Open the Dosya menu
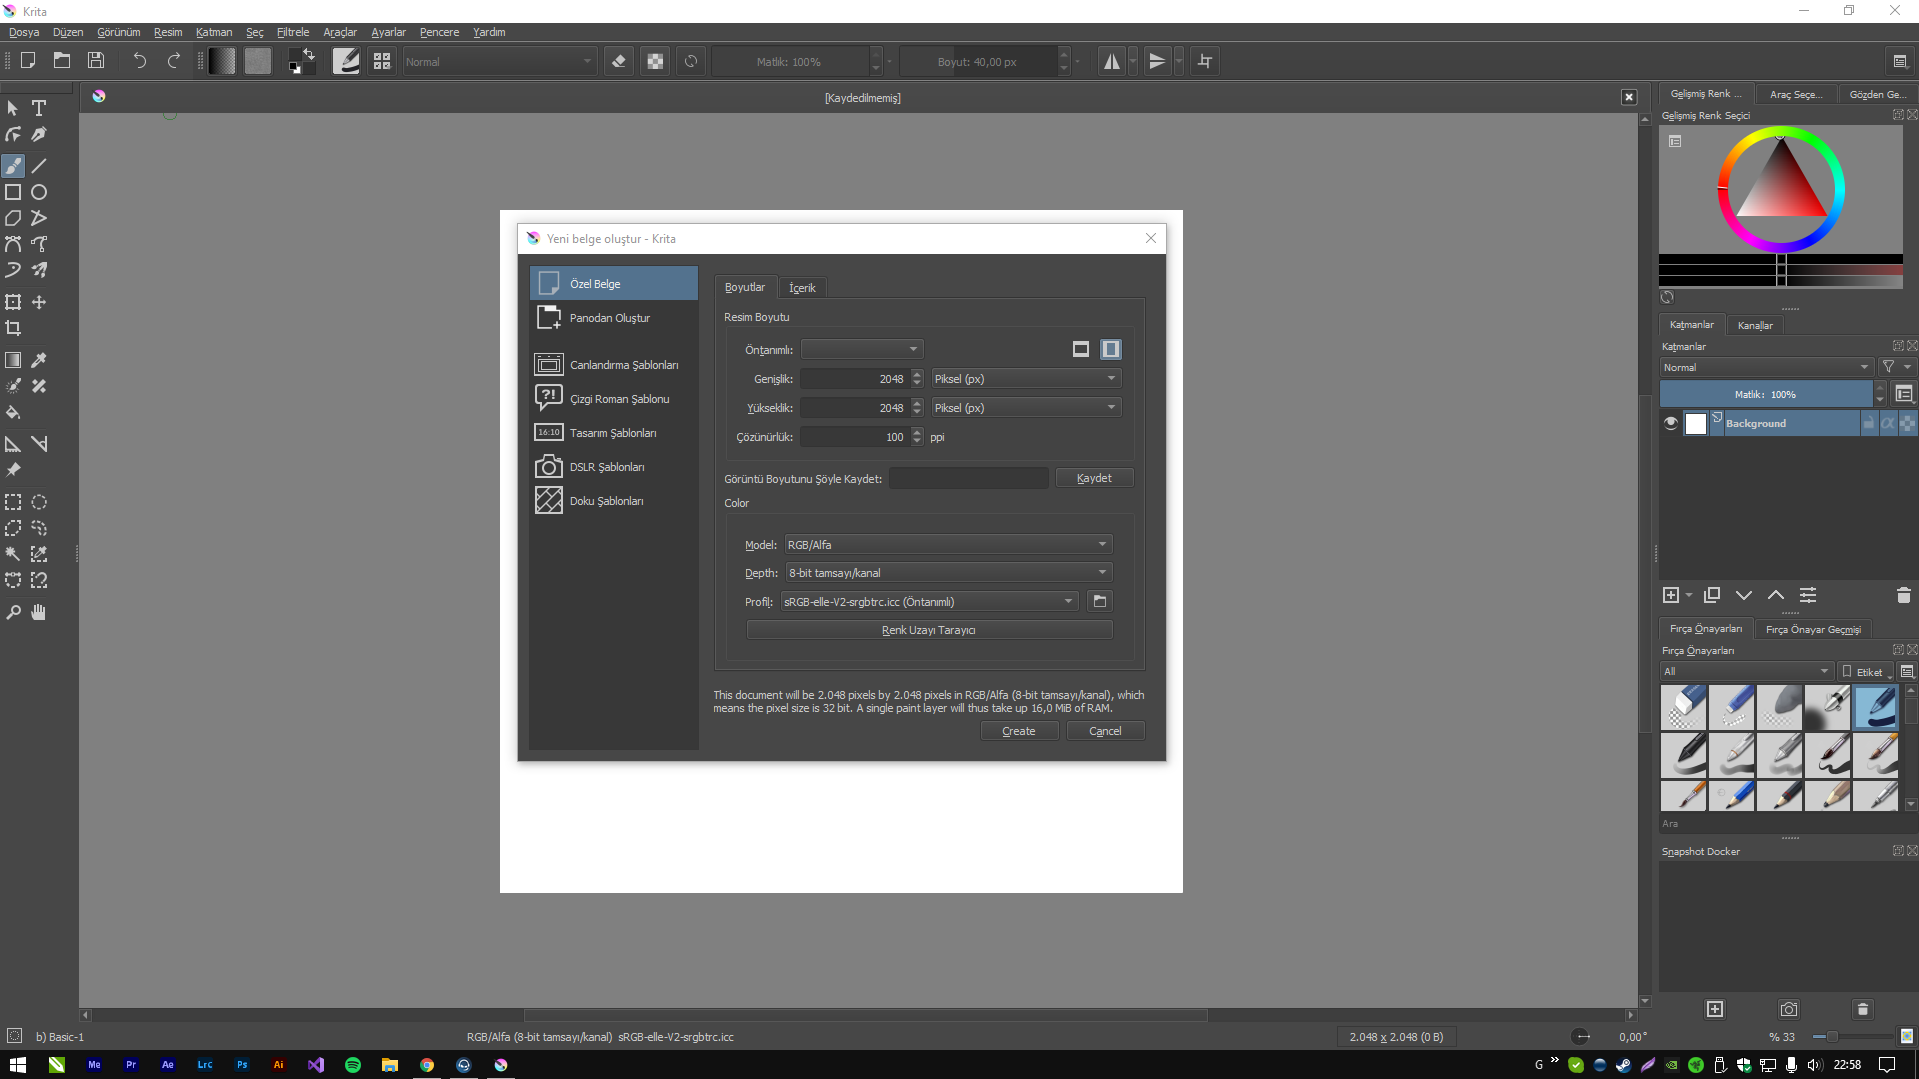This screenshot has width=1919, height=1079. tap(24, 32)
